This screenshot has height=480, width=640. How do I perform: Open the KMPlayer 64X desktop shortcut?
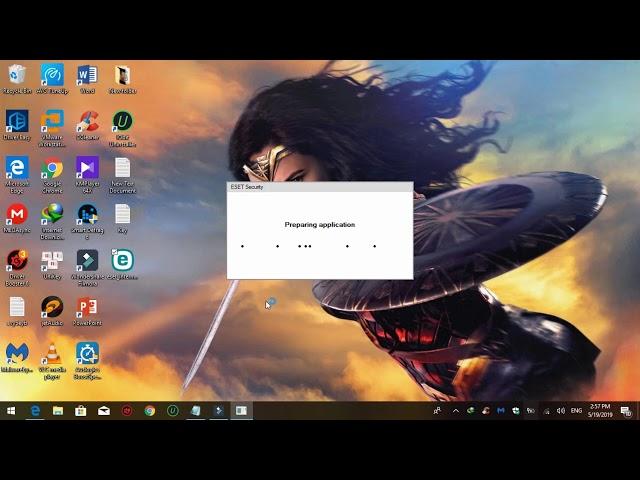(x=87, y=175)
